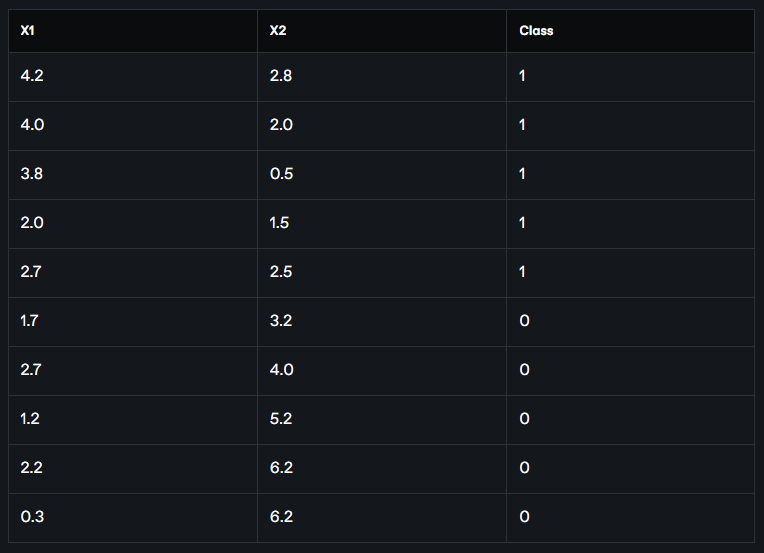Viewport: 764px width, 553px height.
Task: Click the X2 column header
Action: coord(279,31)
